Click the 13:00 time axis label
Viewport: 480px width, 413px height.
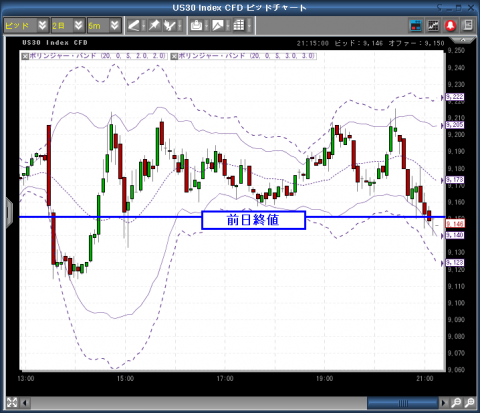[x=26, y=379]
